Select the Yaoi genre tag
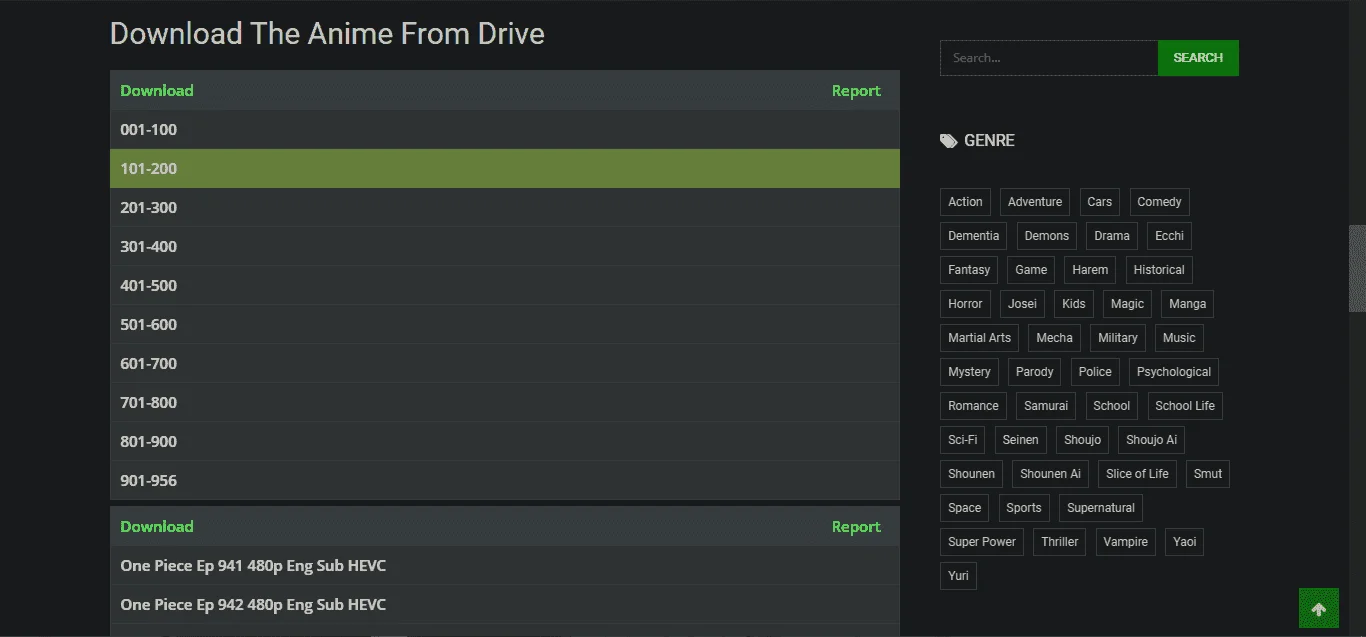The image size is (1366, 637). (x=1185, y=542)
